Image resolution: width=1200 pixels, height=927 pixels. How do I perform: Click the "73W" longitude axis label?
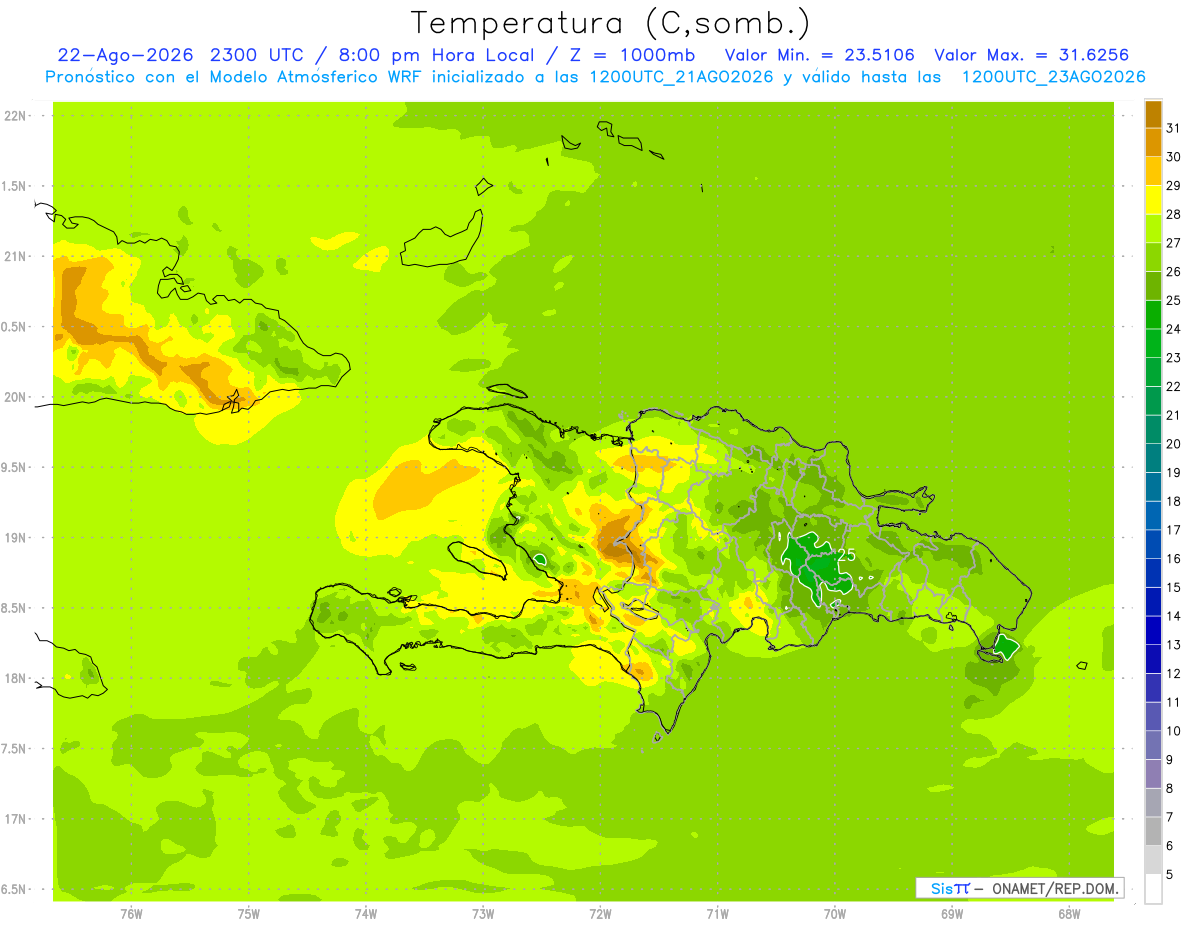coord(483,915)
